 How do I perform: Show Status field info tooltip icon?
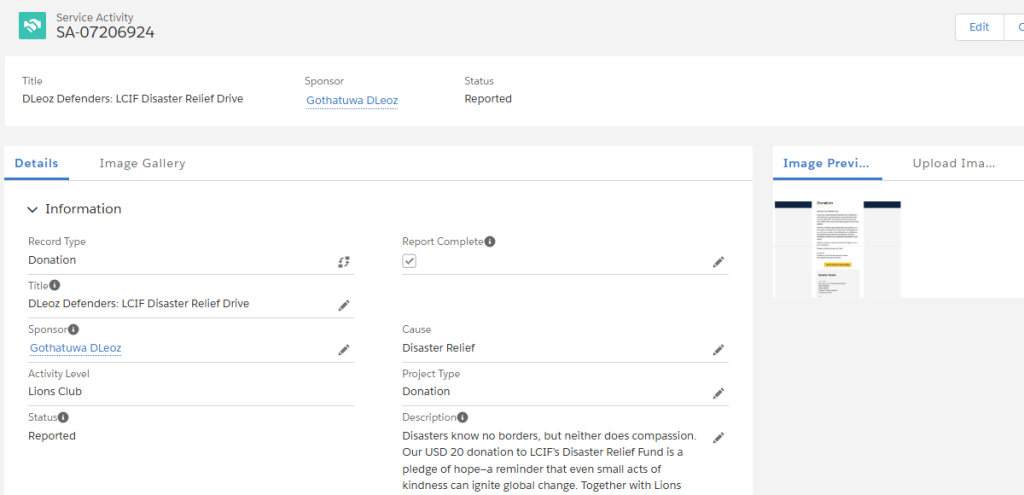click(63, 417)
